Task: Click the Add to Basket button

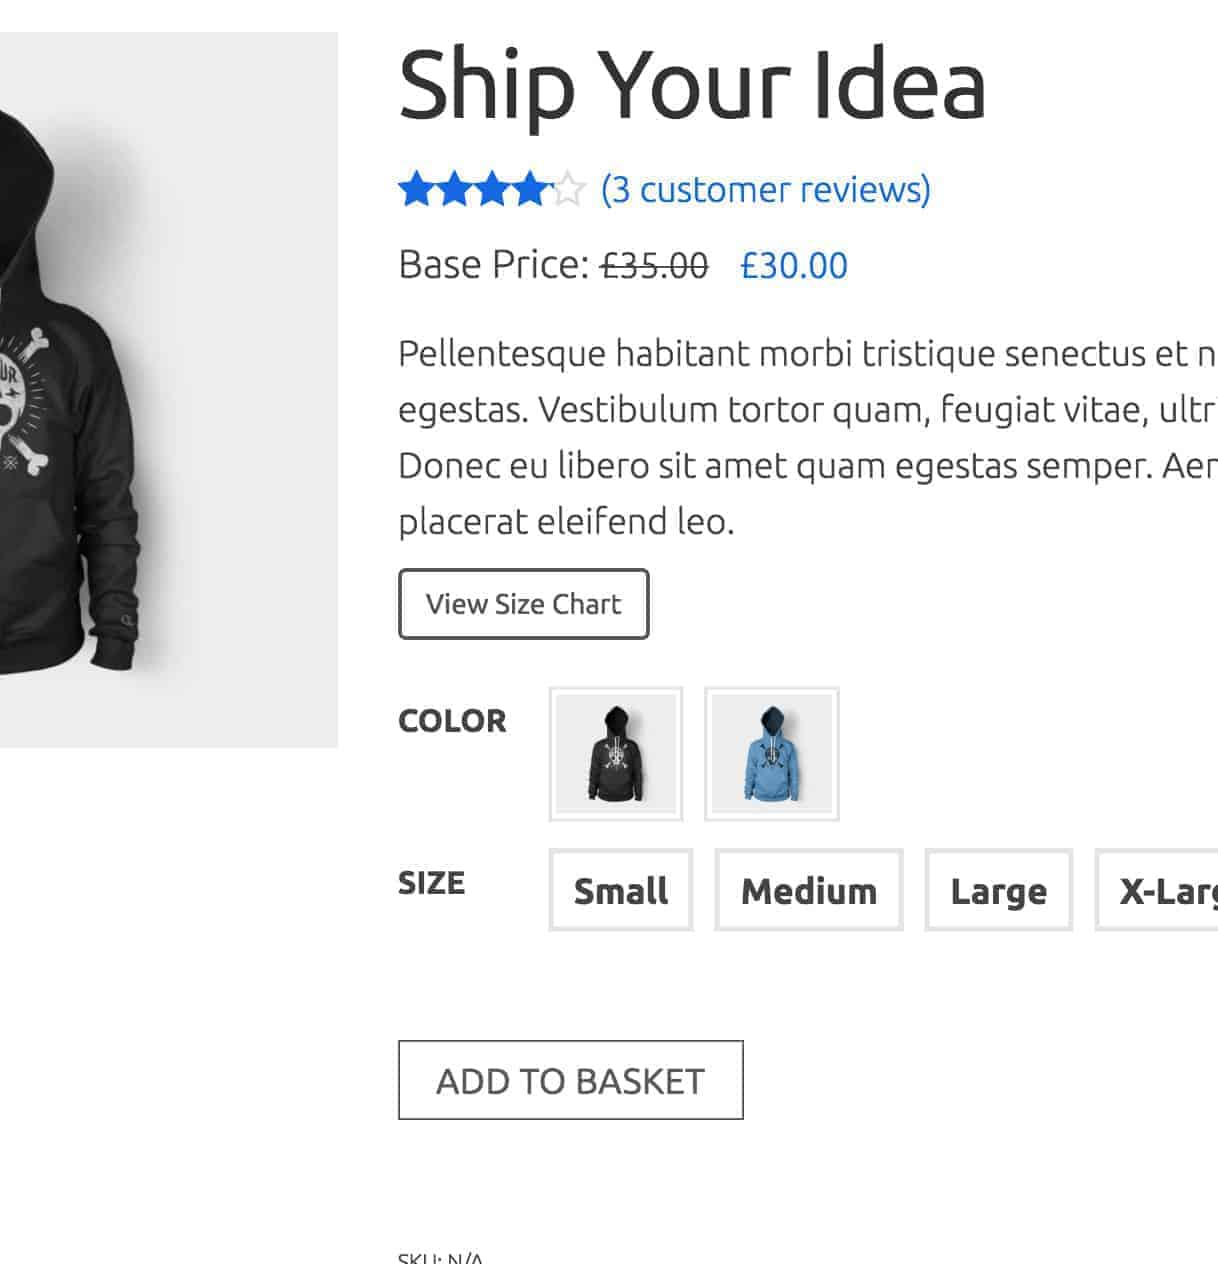Action: click(x=570, y=1080)
